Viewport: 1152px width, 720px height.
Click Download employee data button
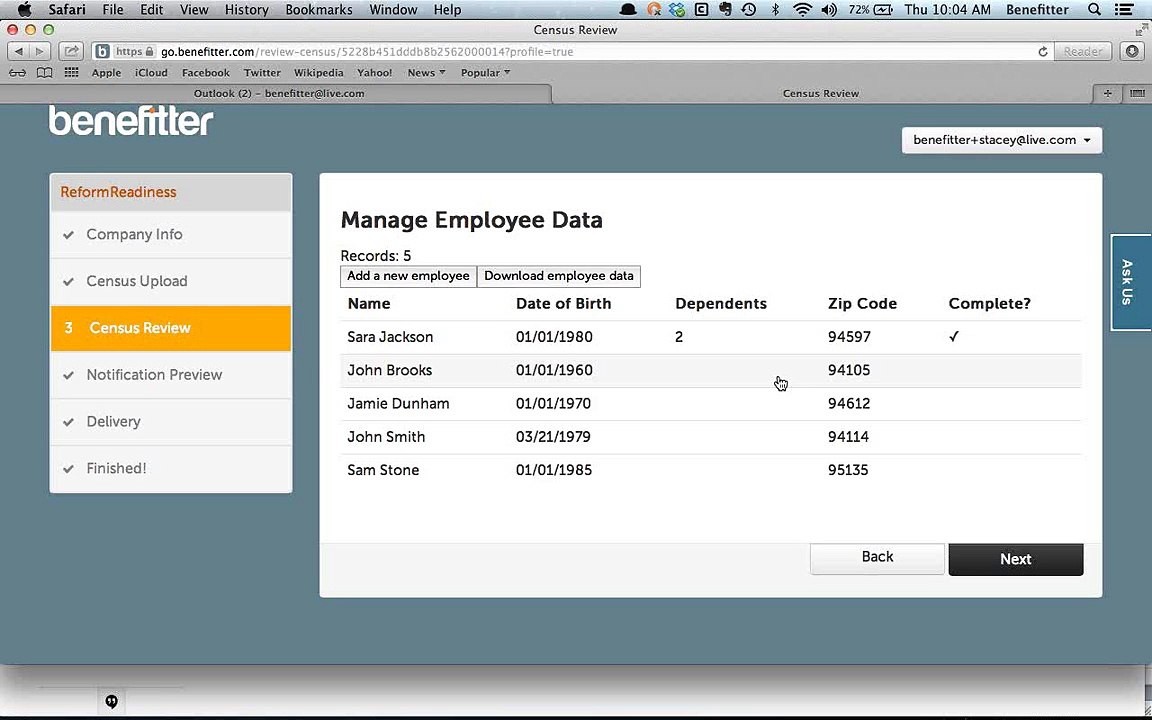click(x=558, y=276)
